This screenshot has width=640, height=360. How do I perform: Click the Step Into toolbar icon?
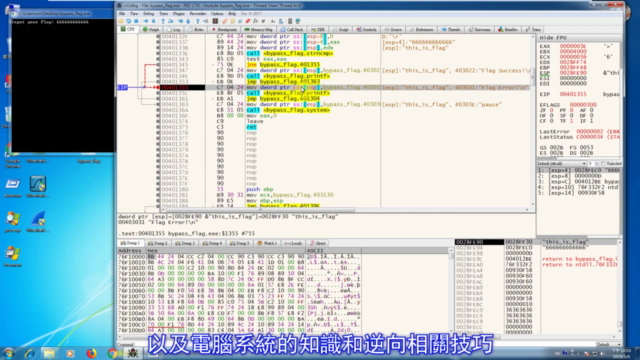click(x=163, y=21)
